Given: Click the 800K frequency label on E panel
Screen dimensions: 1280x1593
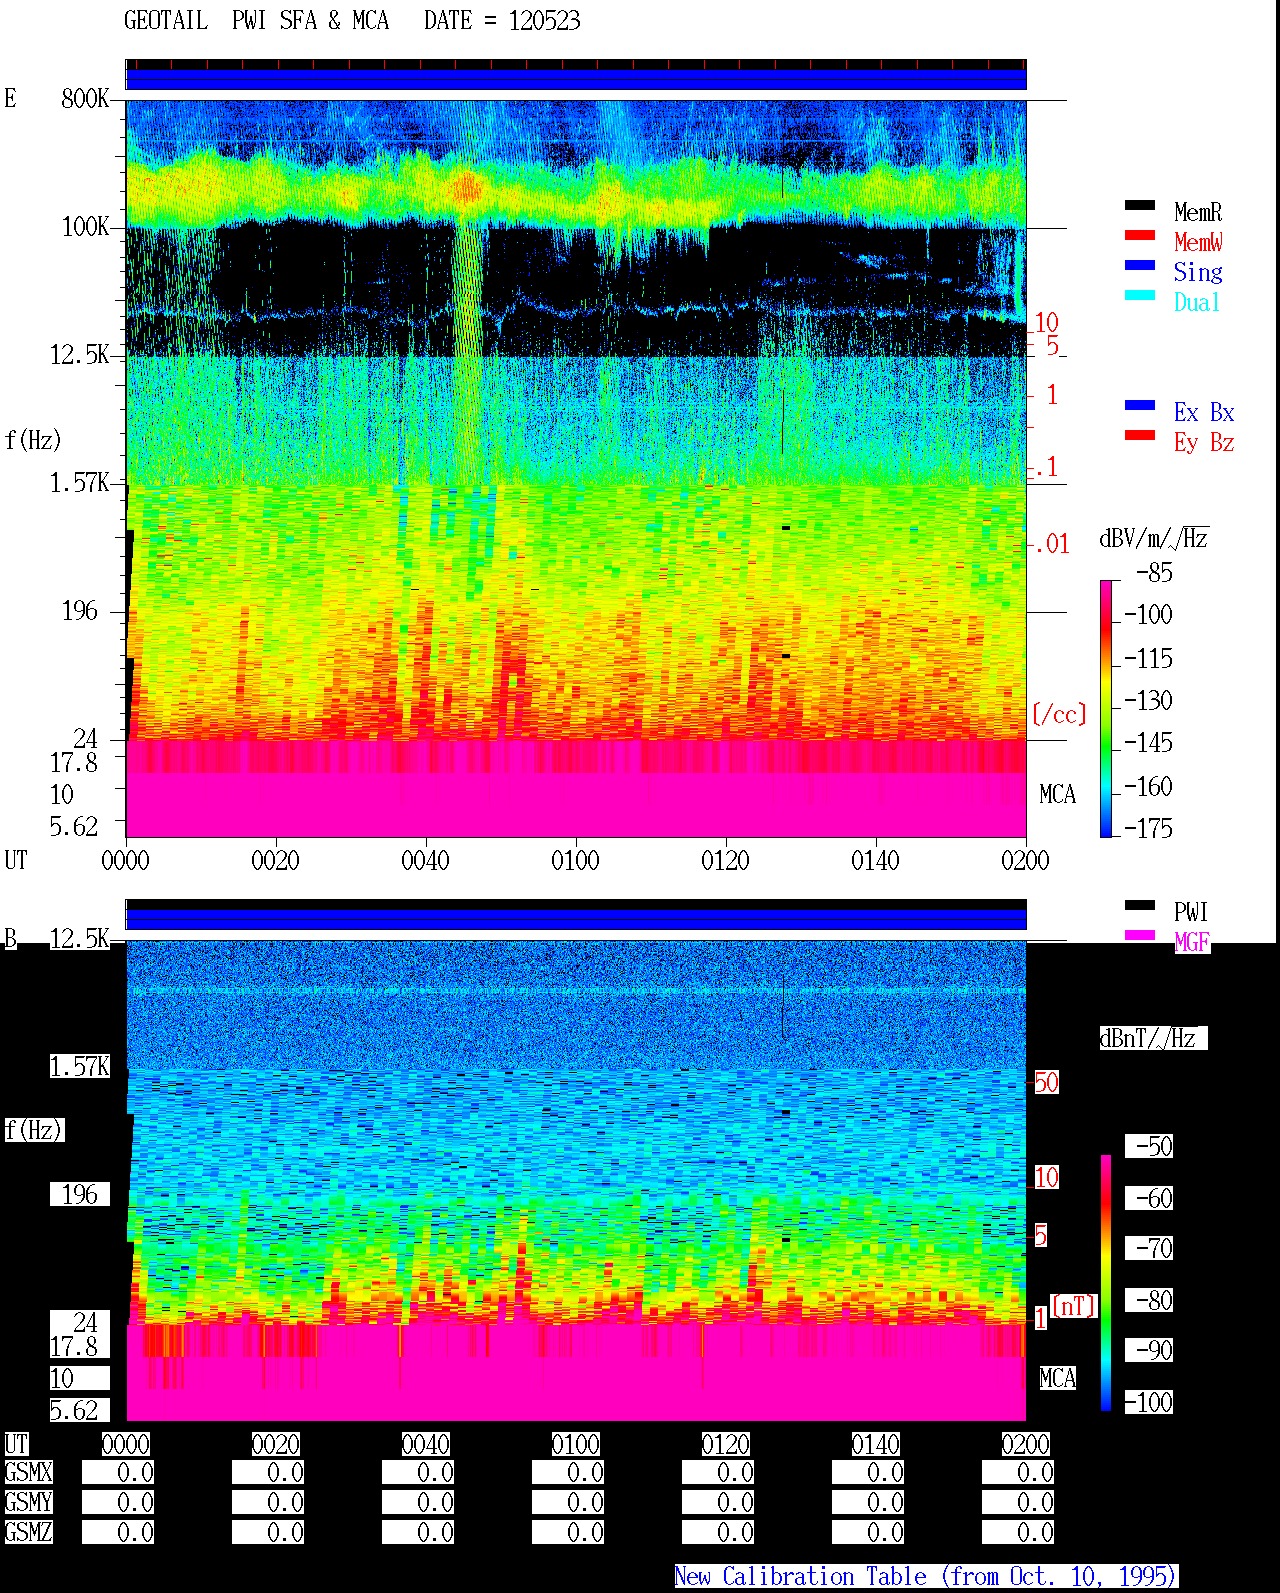Looking at the screenshot, I should 85,99.
